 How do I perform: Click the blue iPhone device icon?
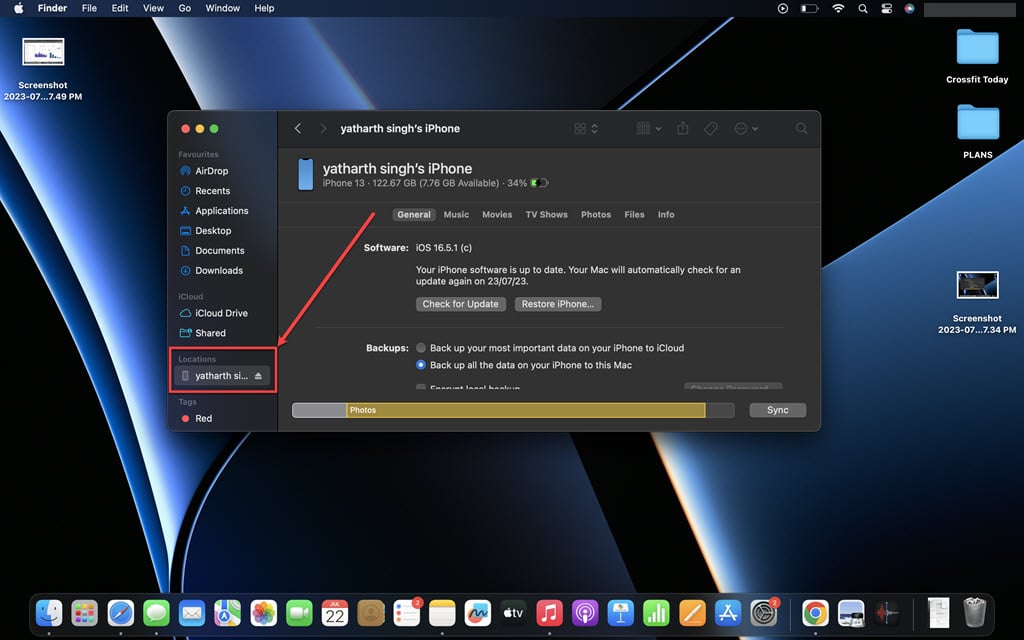[x=306, y=174]
